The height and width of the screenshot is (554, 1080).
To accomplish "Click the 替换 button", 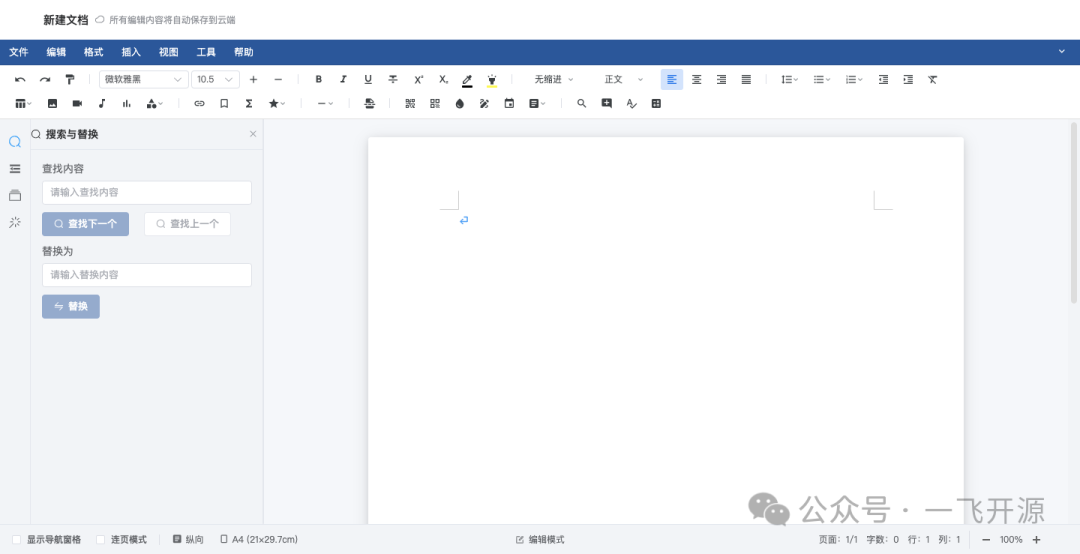I will click(x=71, y=307).
